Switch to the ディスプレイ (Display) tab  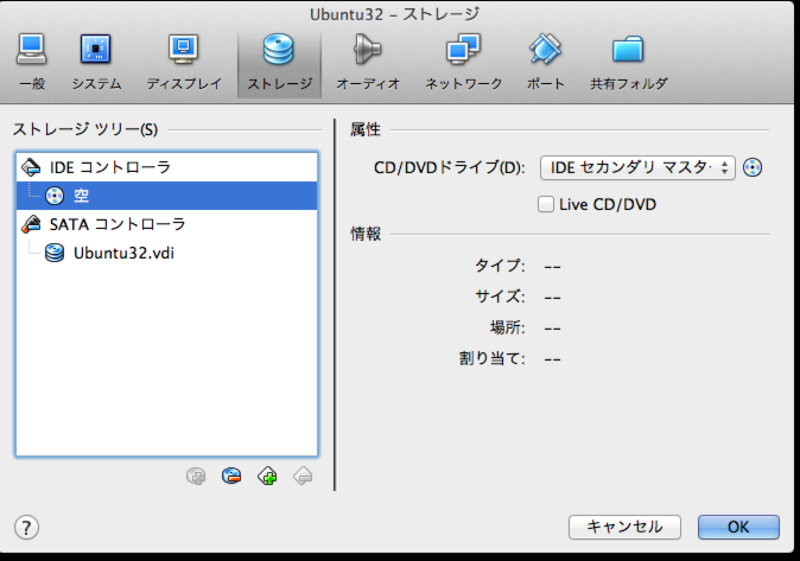pyautogui.click(x=184, y=63)
